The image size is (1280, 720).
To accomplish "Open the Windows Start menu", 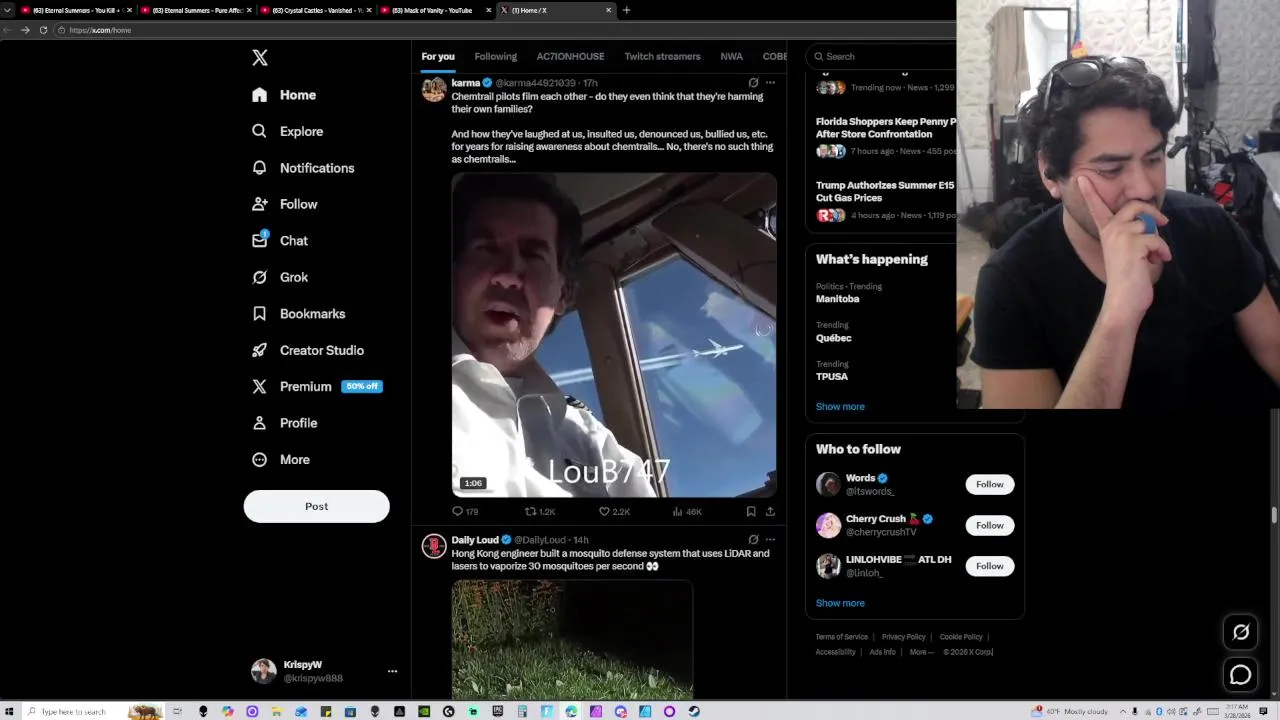I will coord(9,711).
